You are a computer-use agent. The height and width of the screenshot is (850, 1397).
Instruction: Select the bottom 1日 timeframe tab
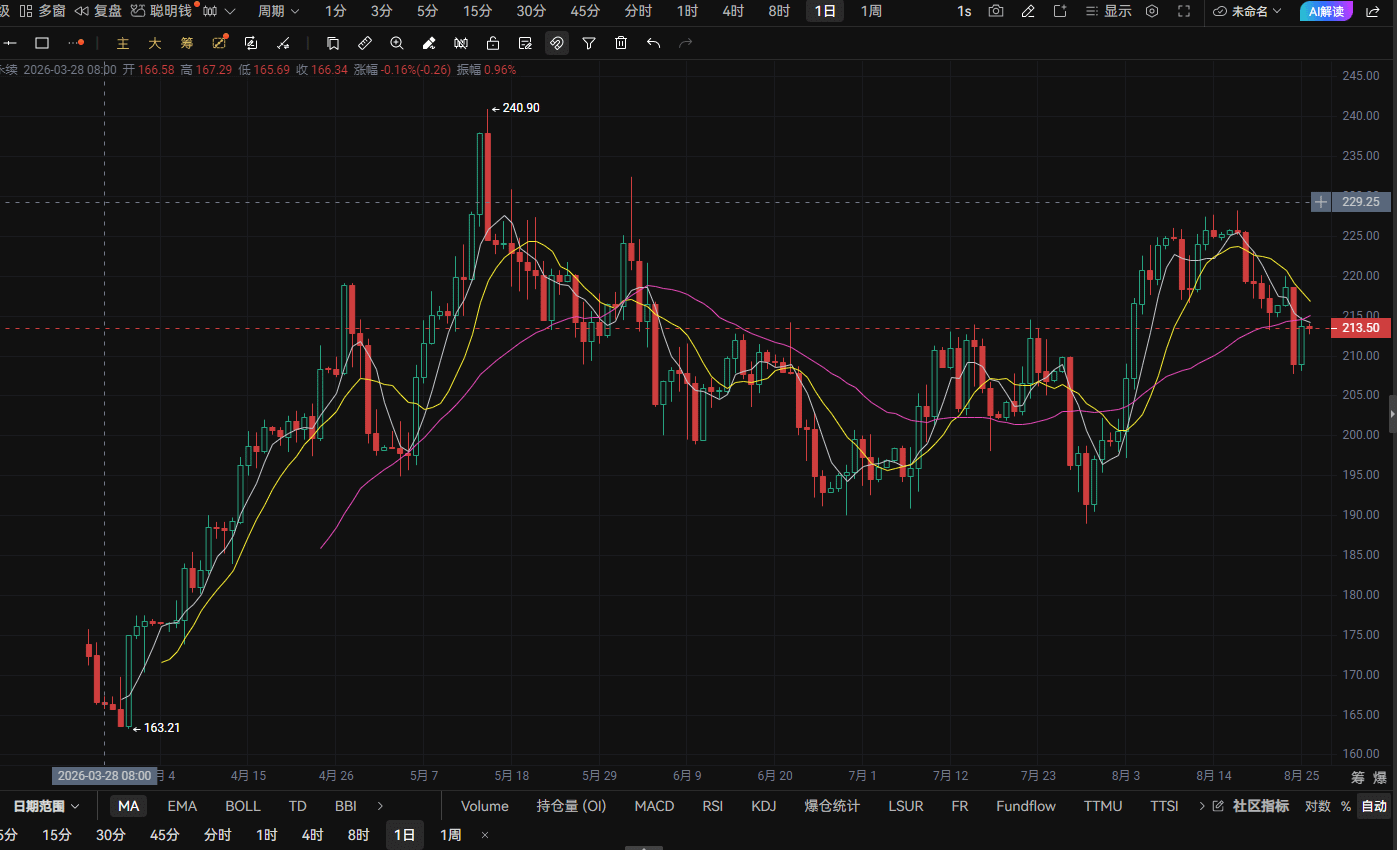pos(405,835)
